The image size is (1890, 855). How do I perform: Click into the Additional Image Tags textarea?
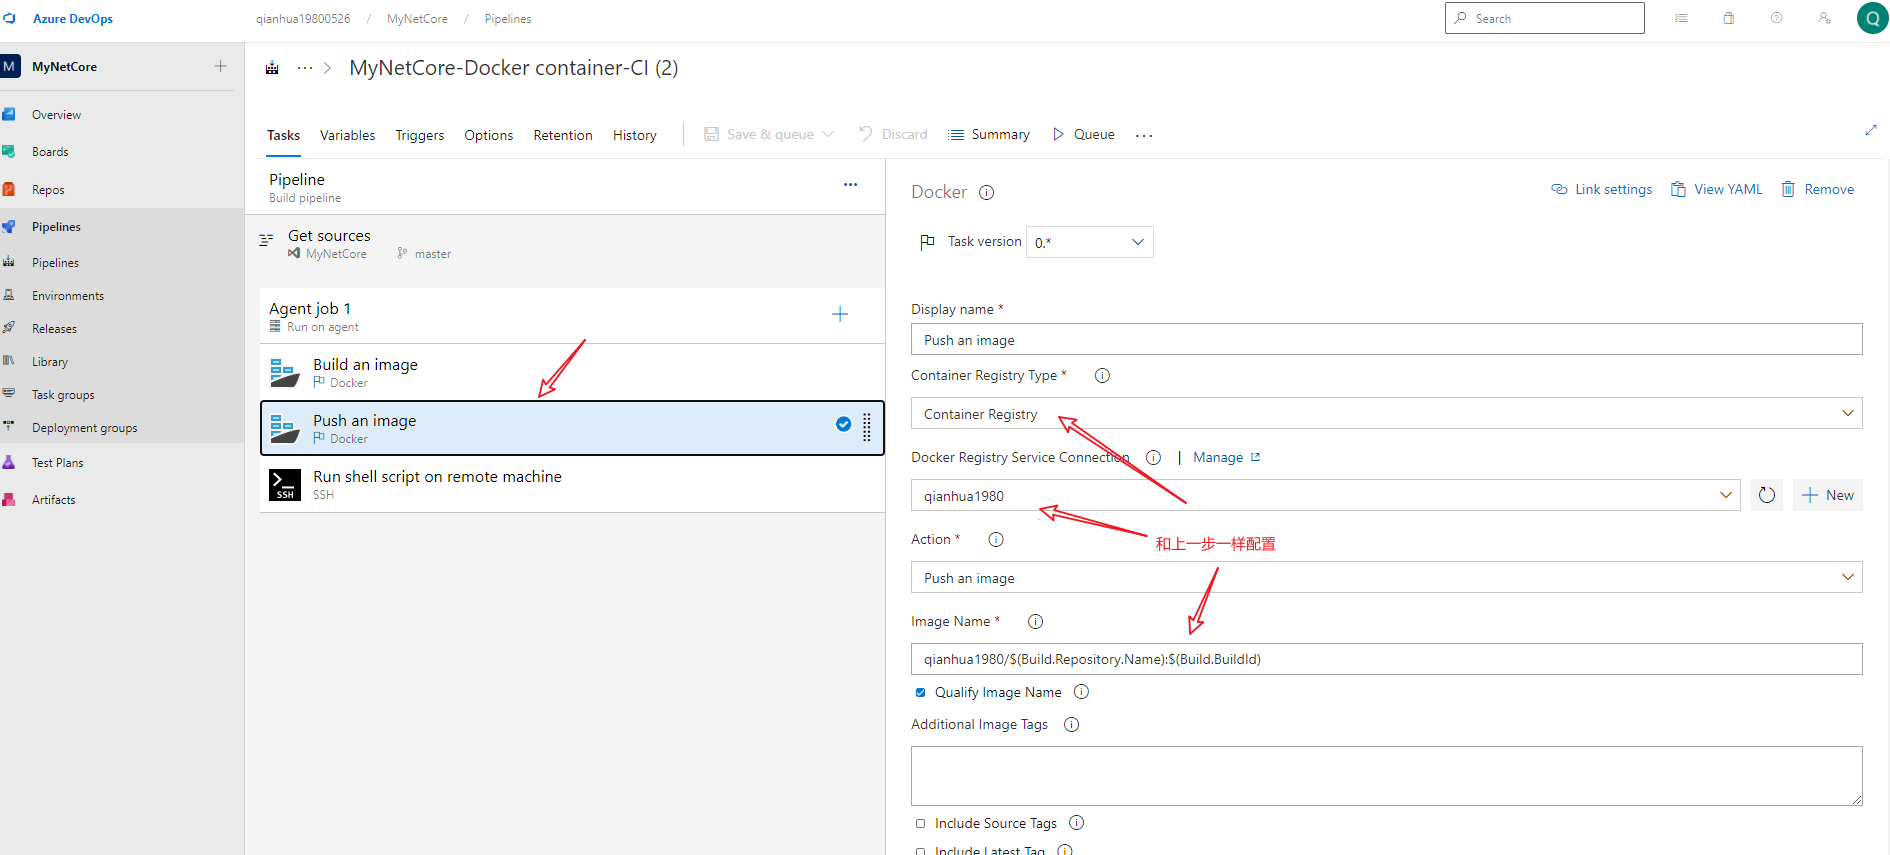point(1385,775)
